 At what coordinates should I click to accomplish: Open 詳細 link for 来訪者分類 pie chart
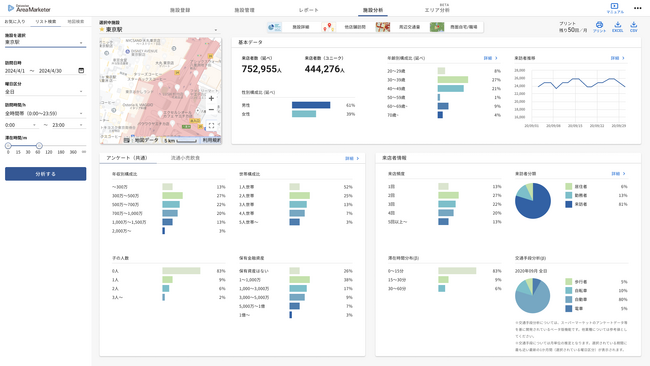618,174
